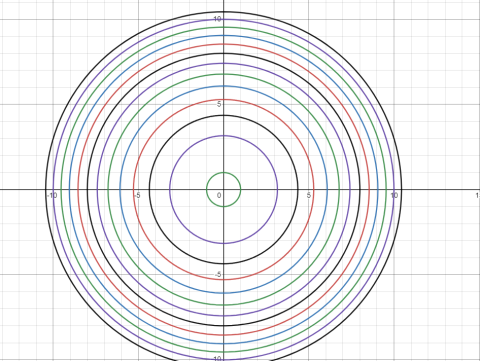Click the inner blue circle's bottom point
480x361 pixels.
click(x=224, y=293)
